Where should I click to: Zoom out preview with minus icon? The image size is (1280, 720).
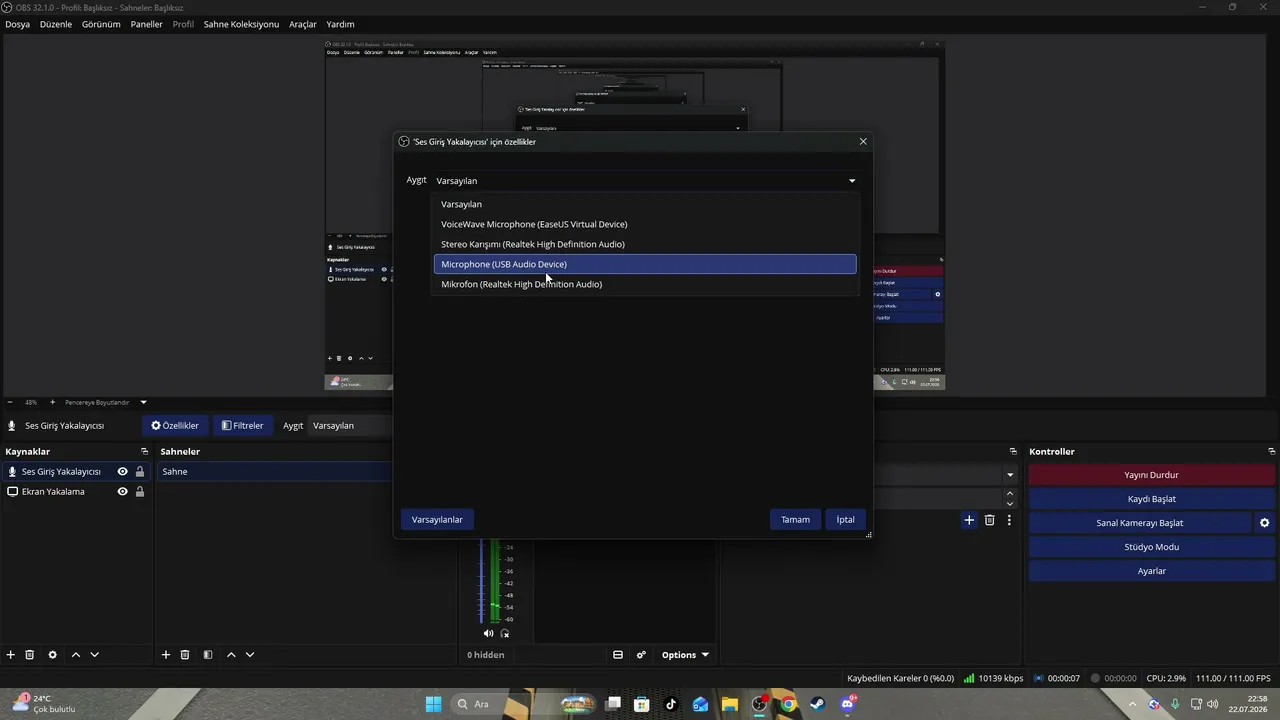(x=10, y=402)
